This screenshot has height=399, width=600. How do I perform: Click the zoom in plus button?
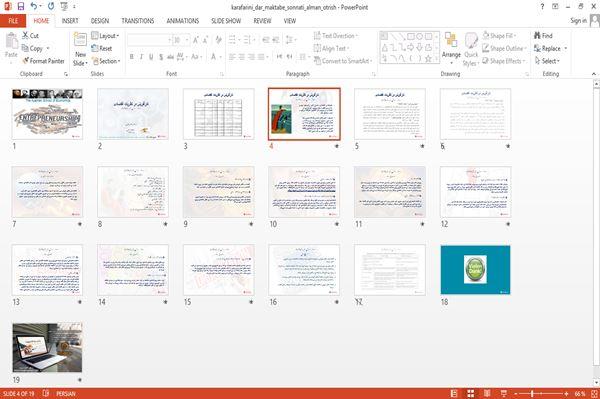[x=566, y=393]
